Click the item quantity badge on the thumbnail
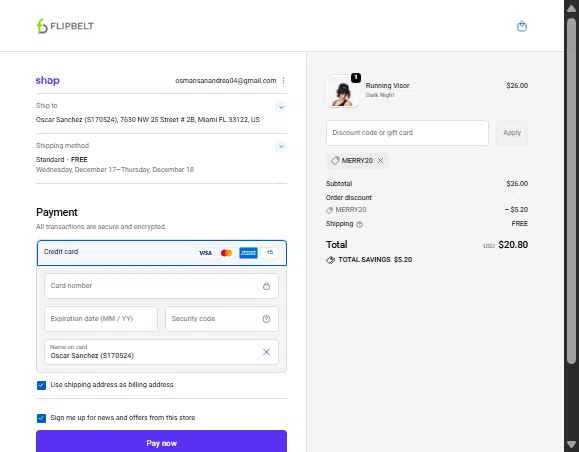579x452 pixels. (x=356, y=78)
